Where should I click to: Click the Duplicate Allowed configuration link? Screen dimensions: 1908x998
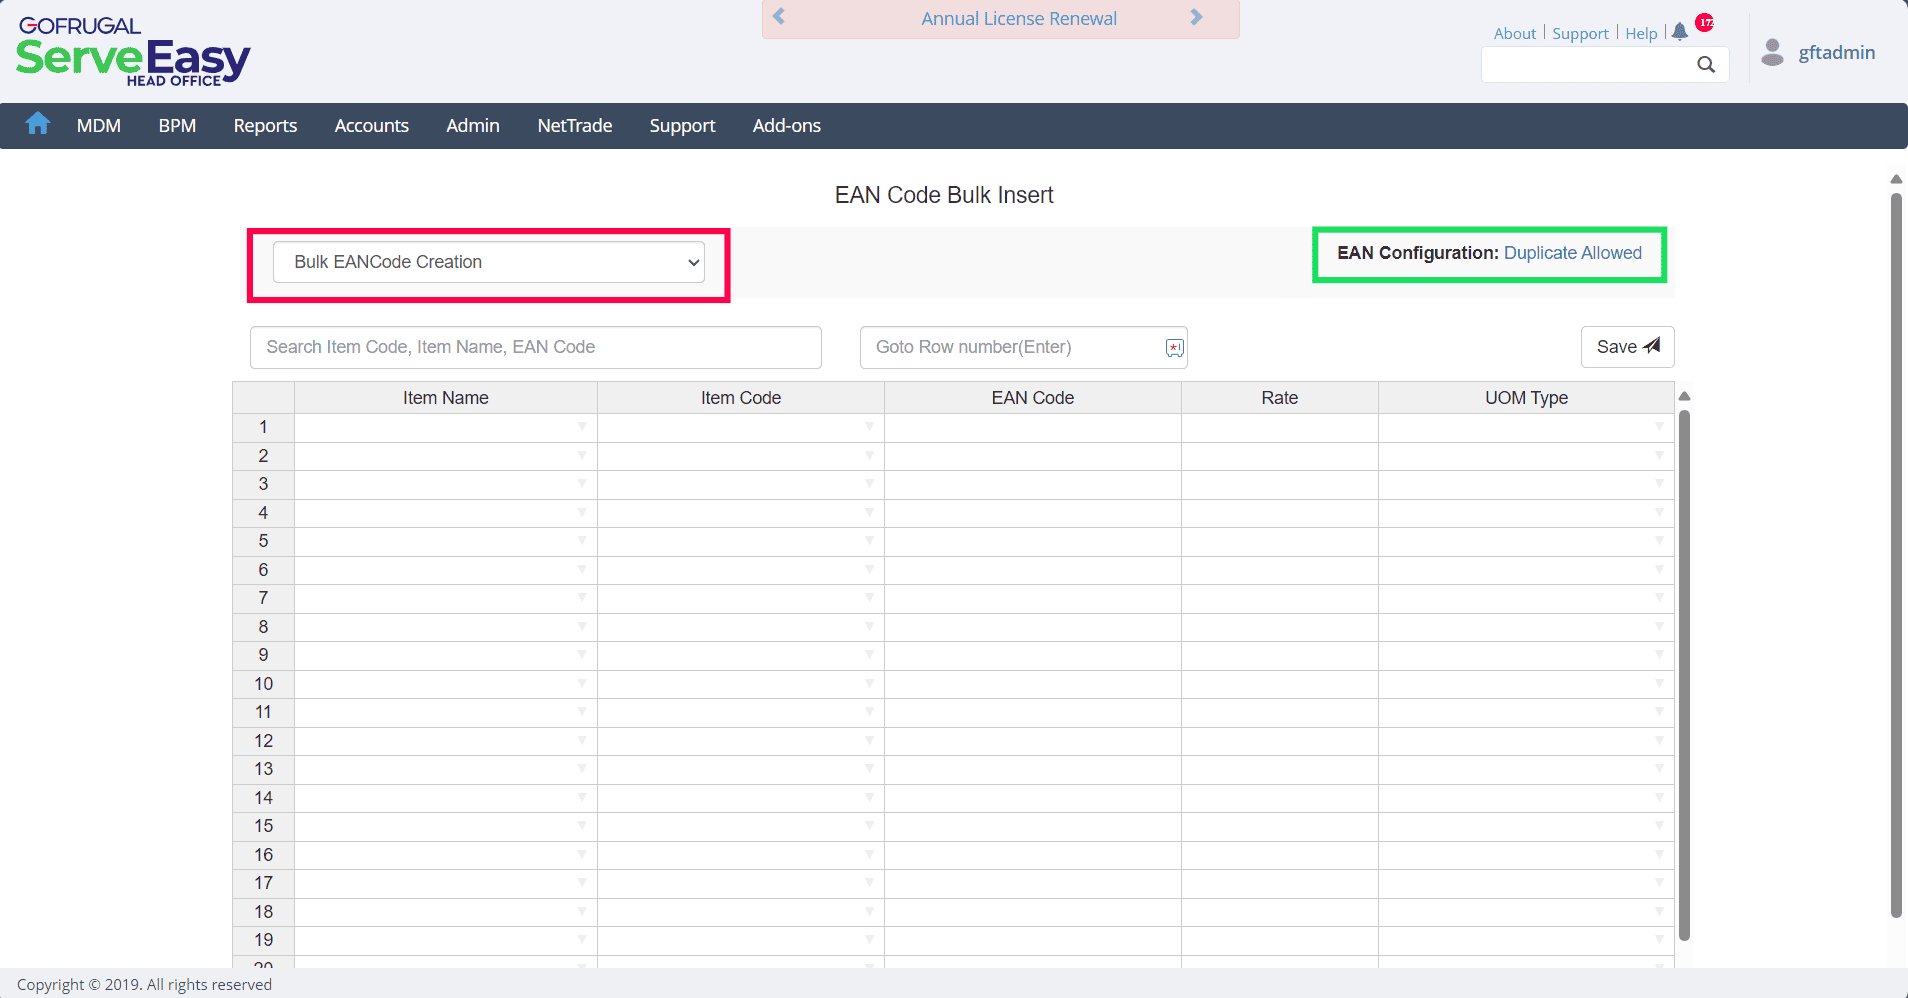(1573, 253)
